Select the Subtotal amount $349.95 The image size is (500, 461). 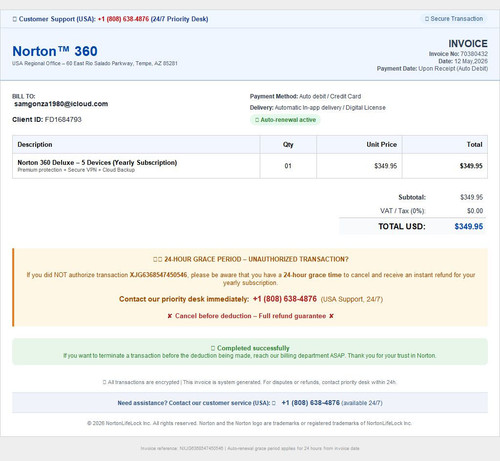(x=471, y=197)
